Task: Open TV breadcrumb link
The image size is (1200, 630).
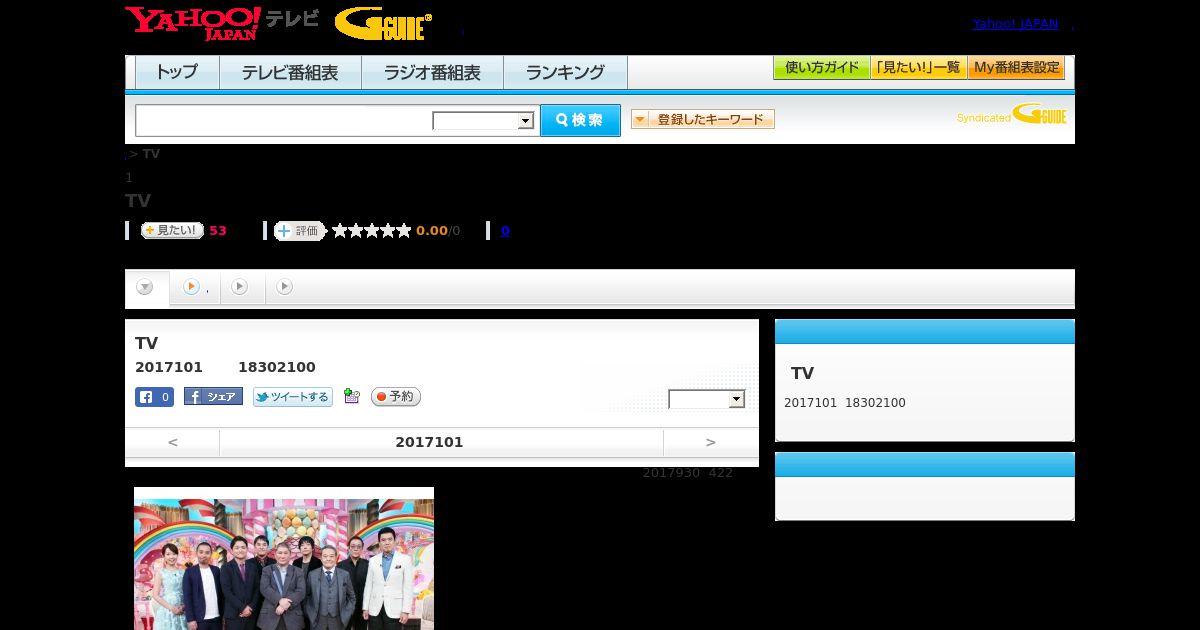Action: [151, 154]
